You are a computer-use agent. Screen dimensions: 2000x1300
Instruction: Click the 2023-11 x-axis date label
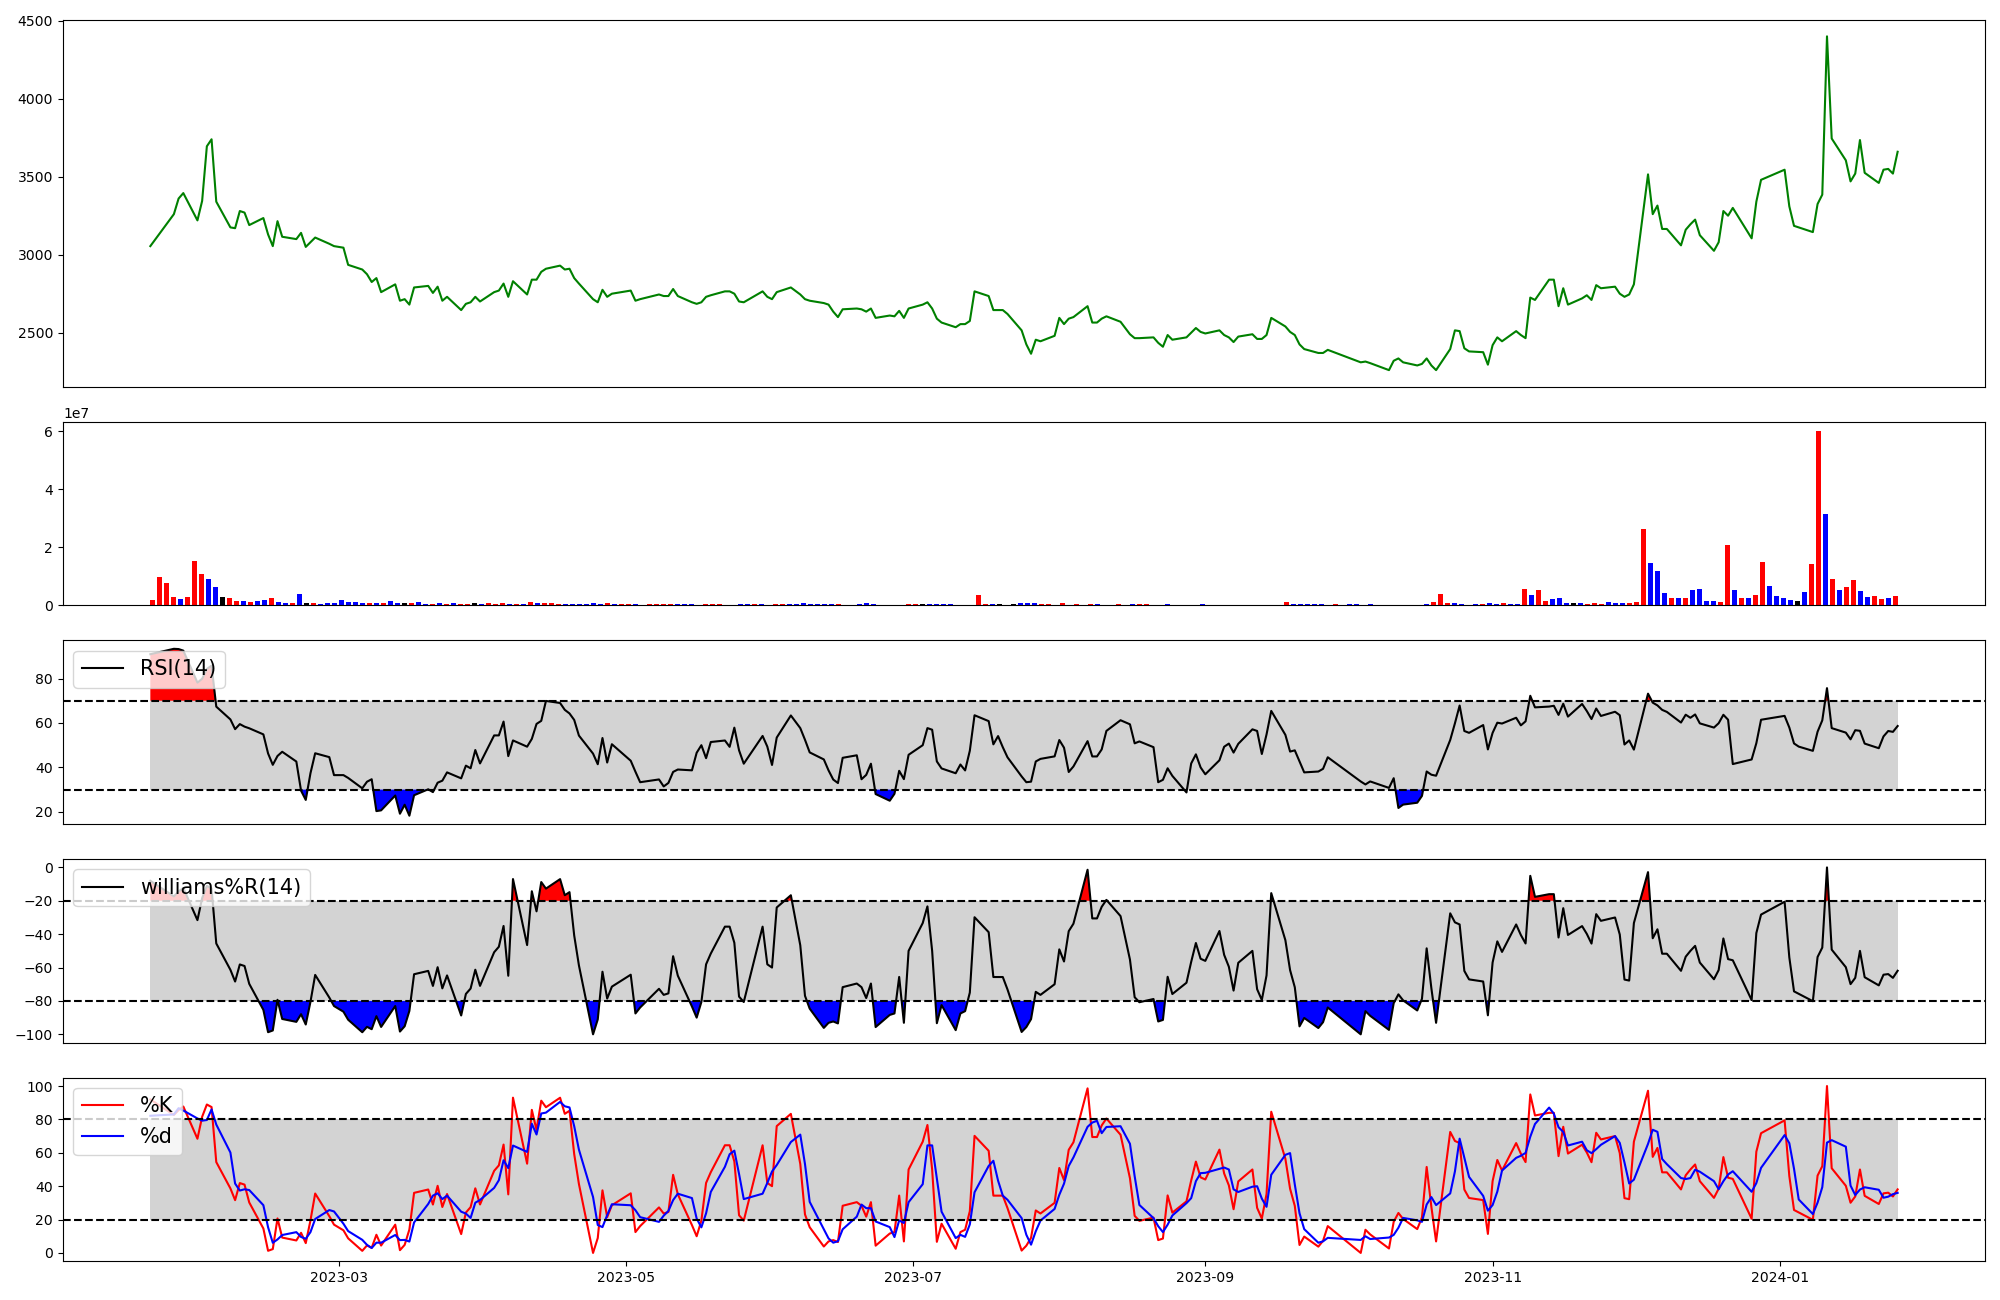pos(1493,1277)
